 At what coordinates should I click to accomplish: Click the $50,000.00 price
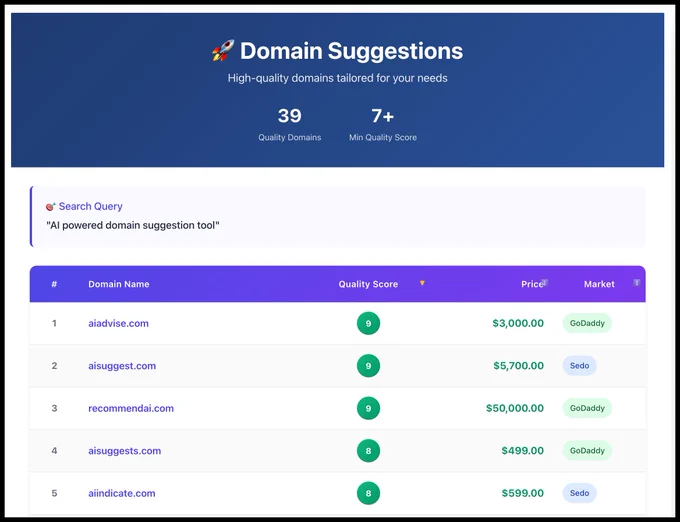tap(515, 408)
